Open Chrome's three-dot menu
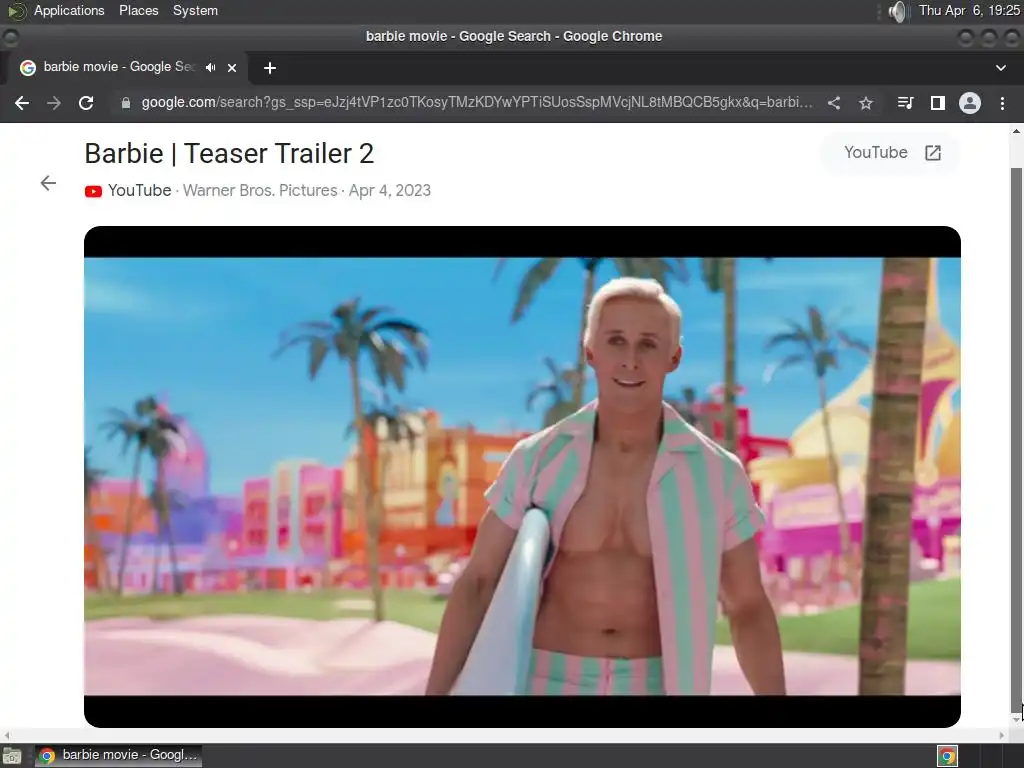This screenshot has width=1024, height=768. [x=1002, y=103]
